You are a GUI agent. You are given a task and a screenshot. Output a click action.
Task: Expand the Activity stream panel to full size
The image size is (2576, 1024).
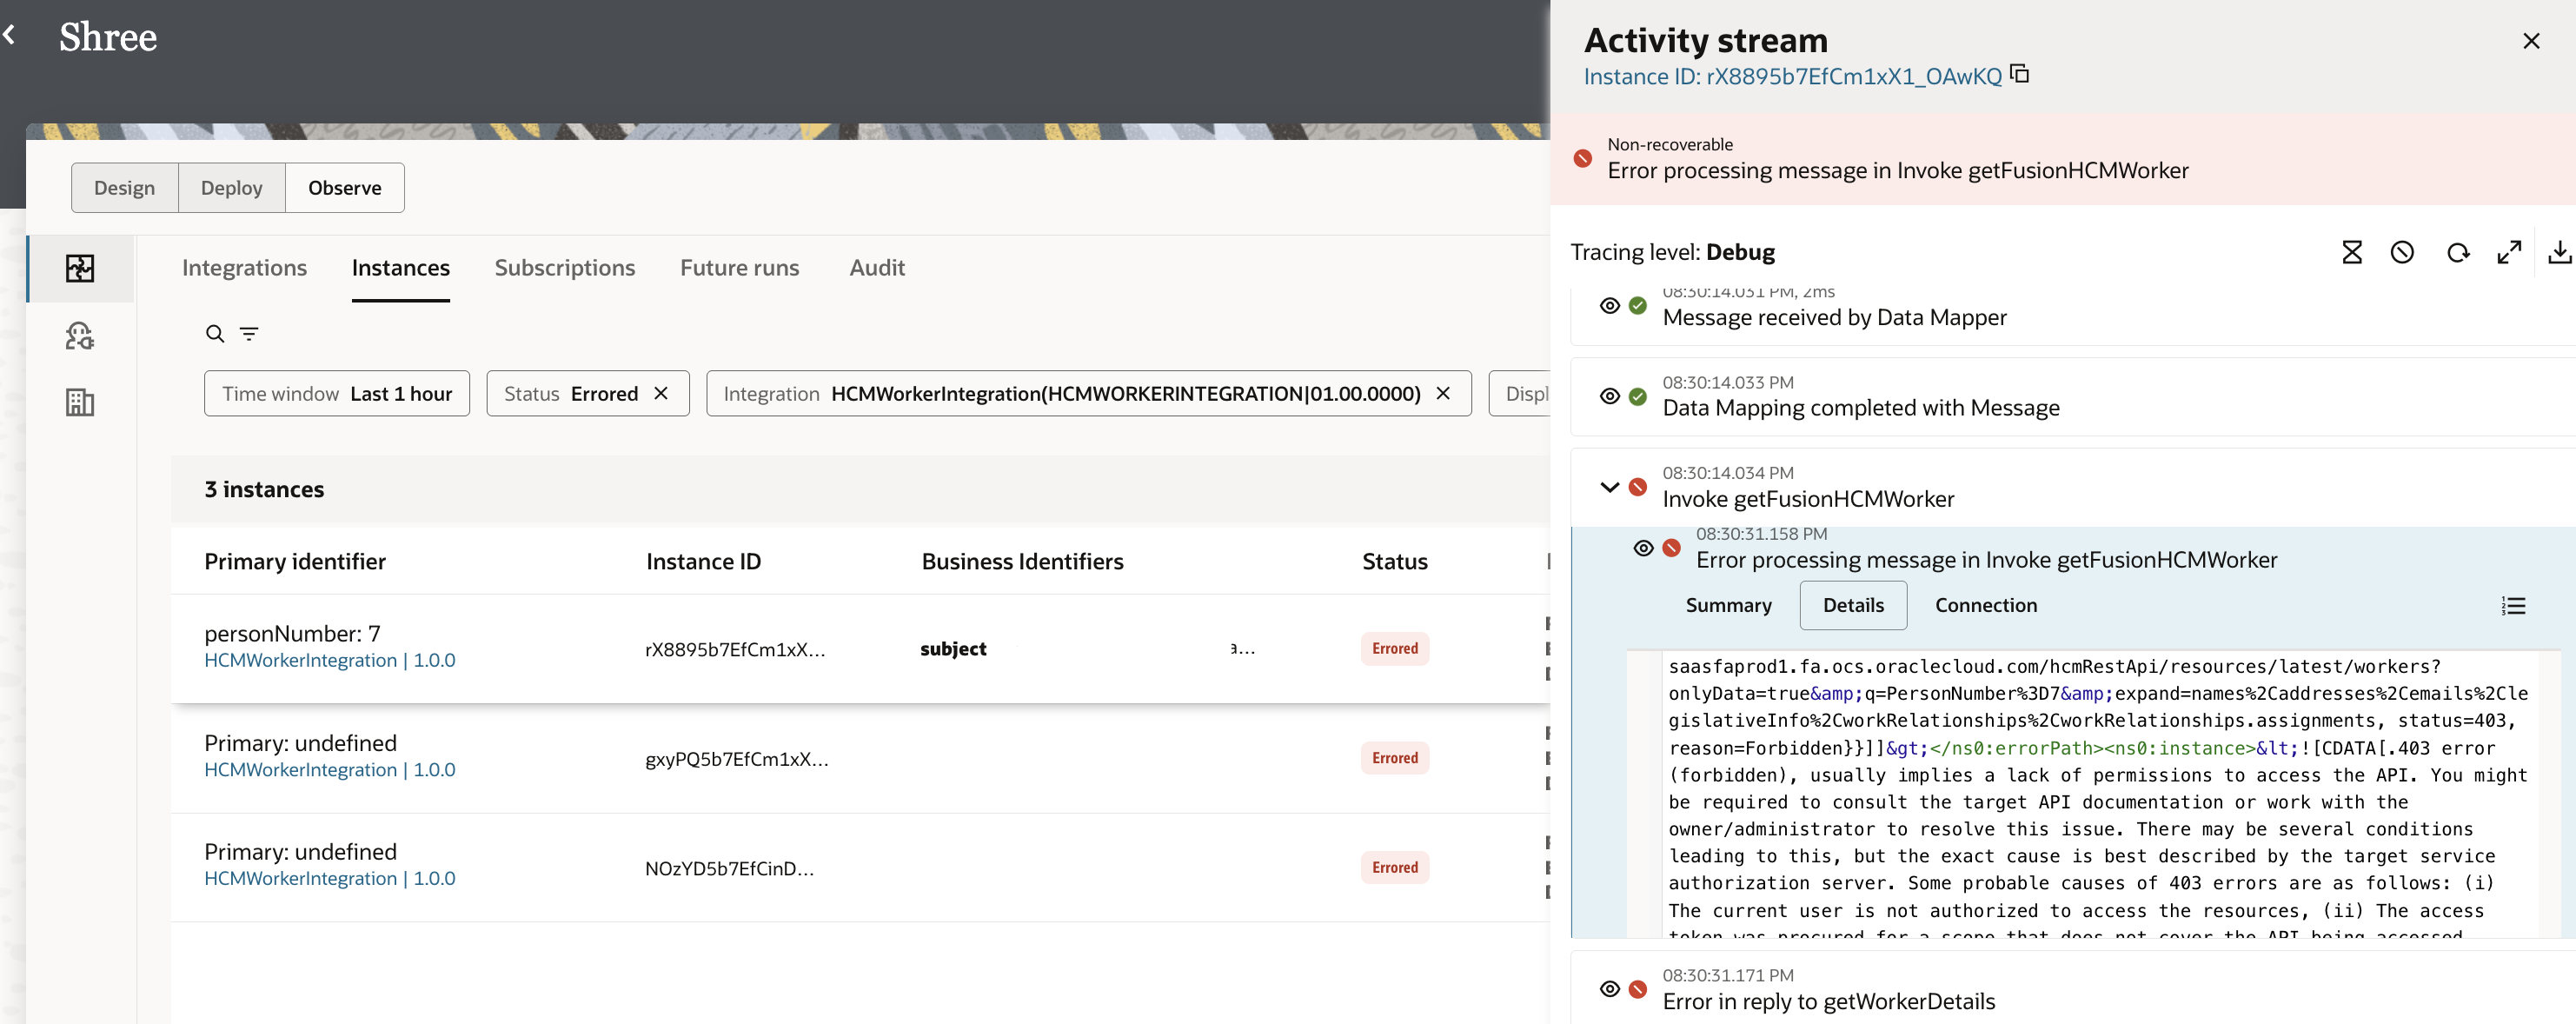(2508, 252)
